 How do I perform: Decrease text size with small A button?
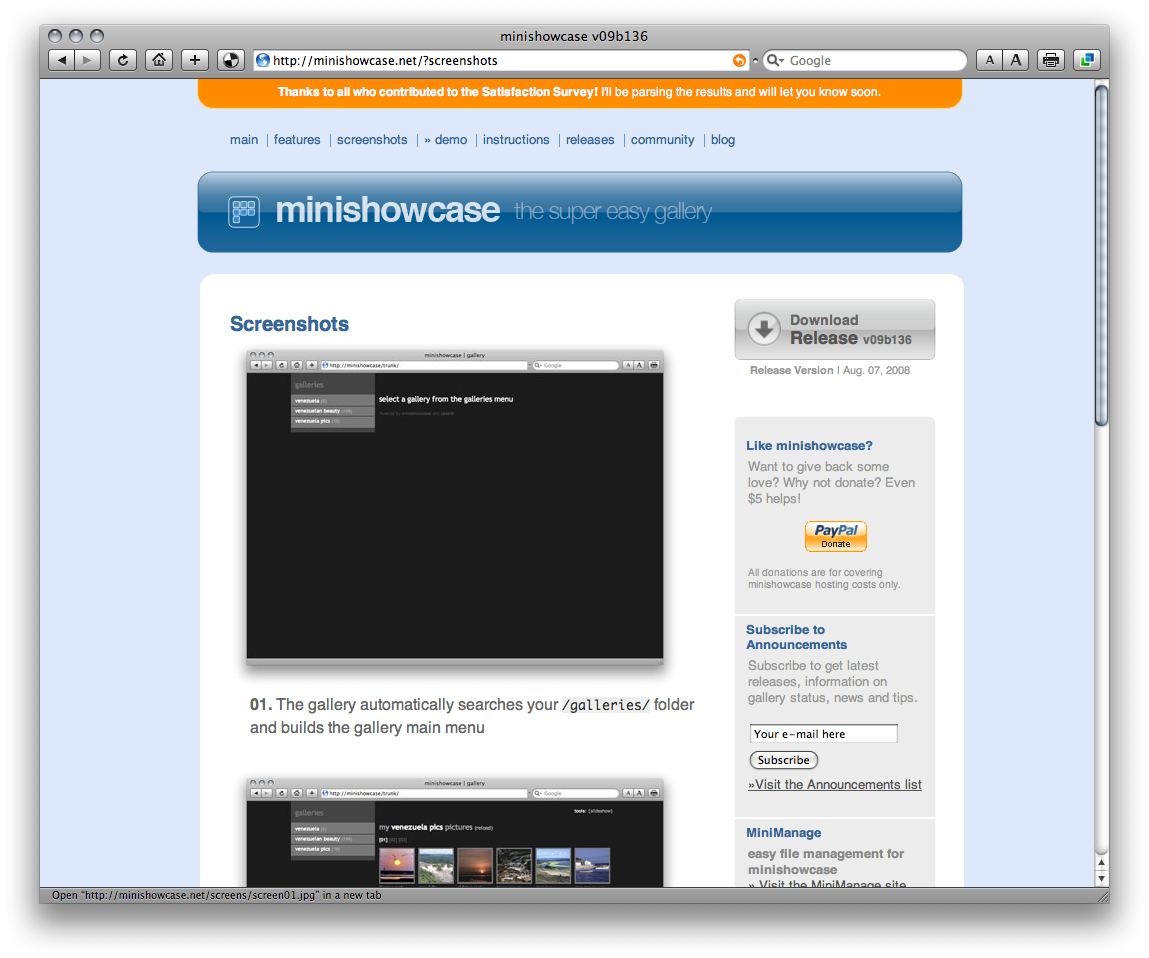click(x=989, y=60)
